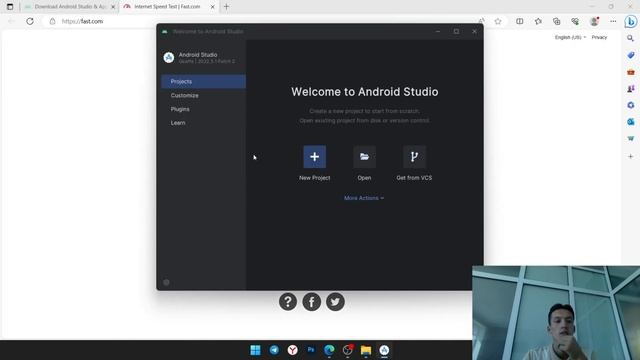The image size is (640, 360).
Task: Open an existing project via folder icon
Action: pyautogui.click(x=364, y=157)
